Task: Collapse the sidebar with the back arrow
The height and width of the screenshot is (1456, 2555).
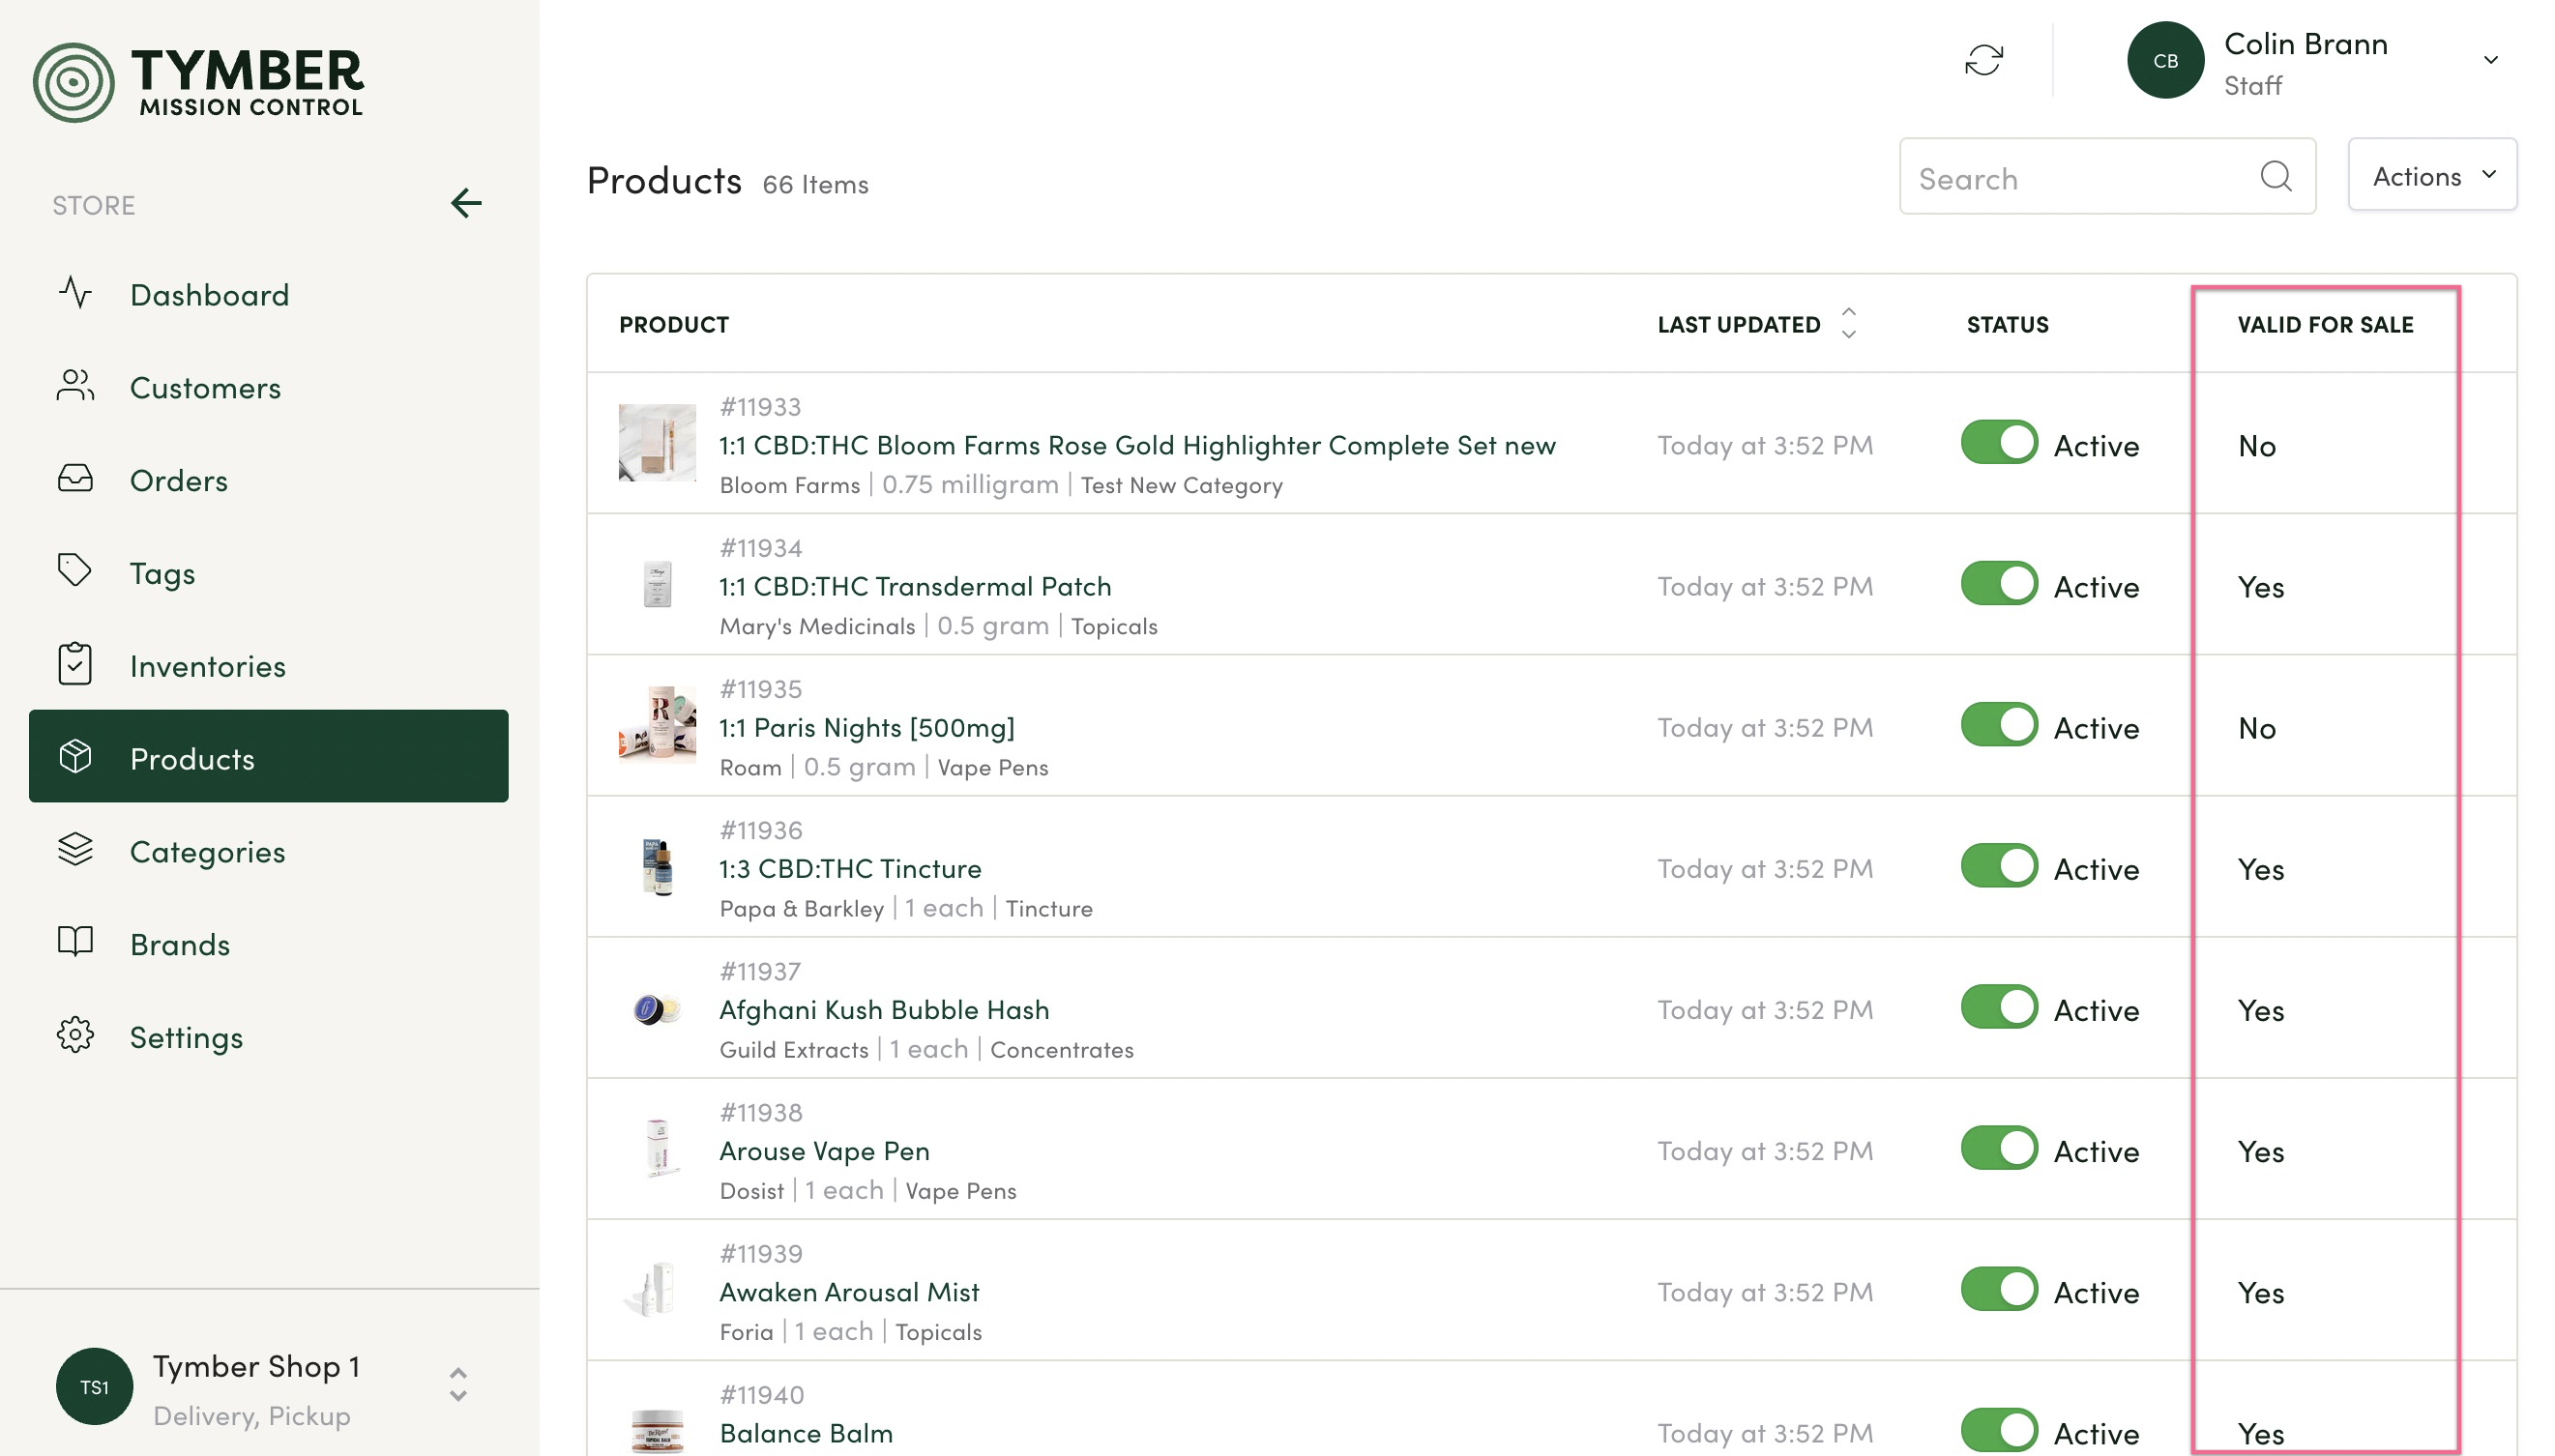Action: (x=466, y=203)
